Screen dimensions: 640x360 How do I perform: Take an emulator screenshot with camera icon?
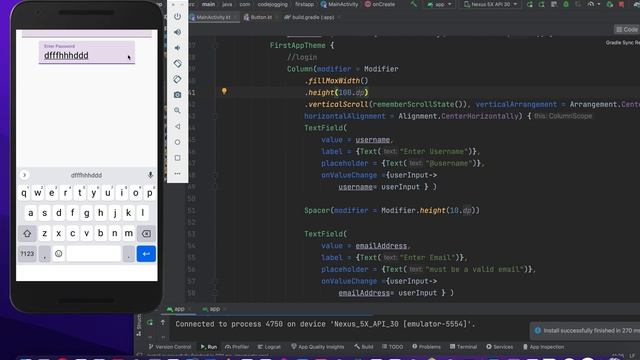click(177, 95)
